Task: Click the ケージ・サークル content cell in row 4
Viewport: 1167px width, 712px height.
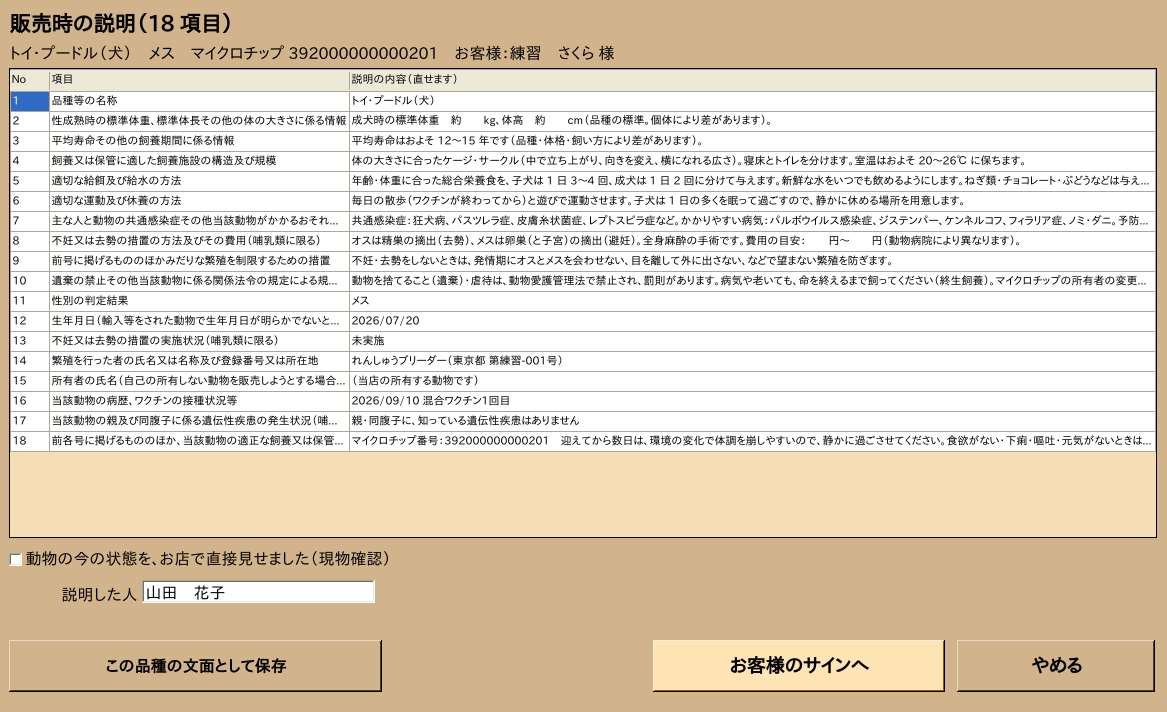Action: tap(752, 161)
